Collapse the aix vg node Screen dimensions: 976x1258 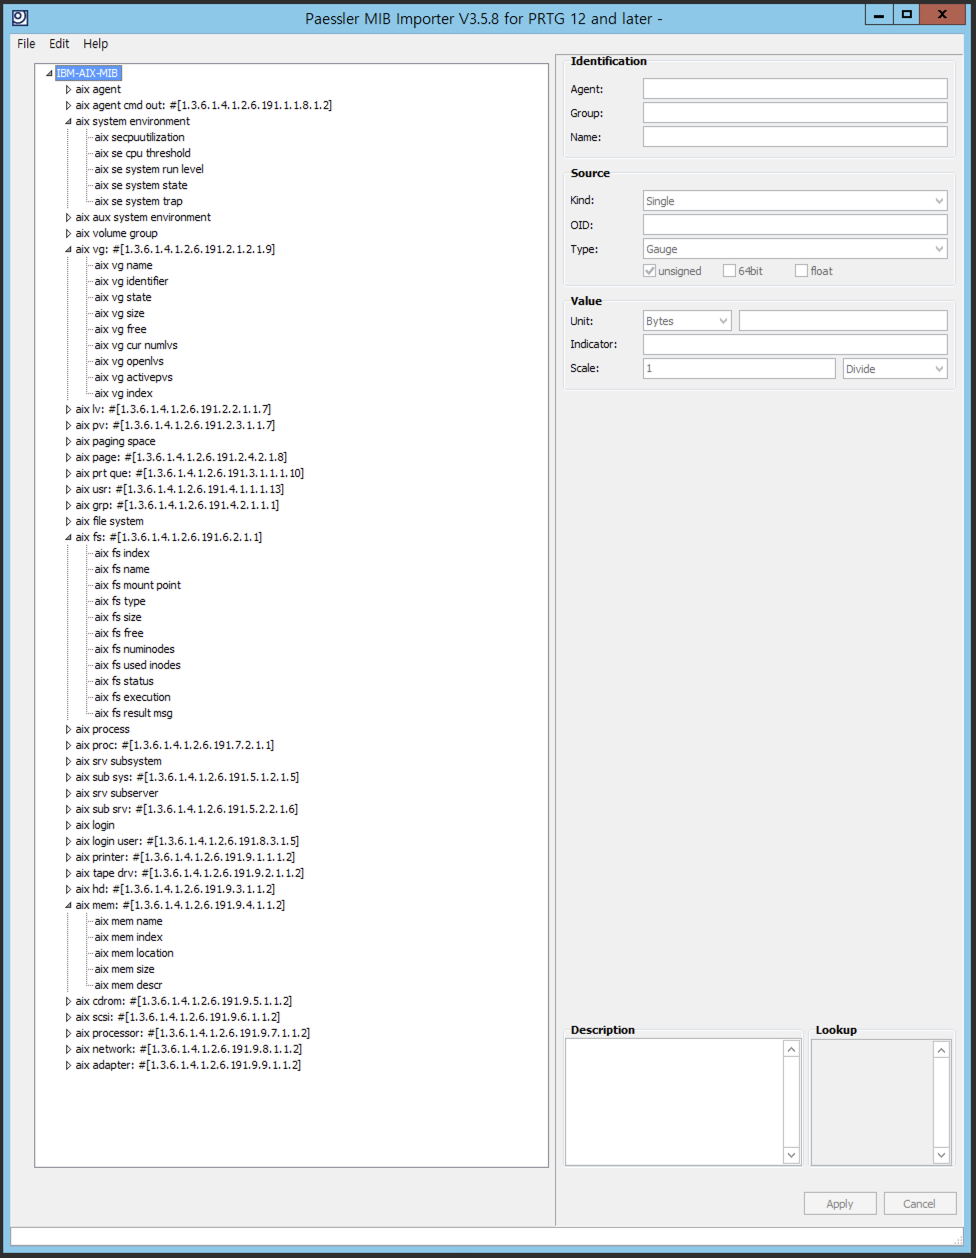pos(69,249)
